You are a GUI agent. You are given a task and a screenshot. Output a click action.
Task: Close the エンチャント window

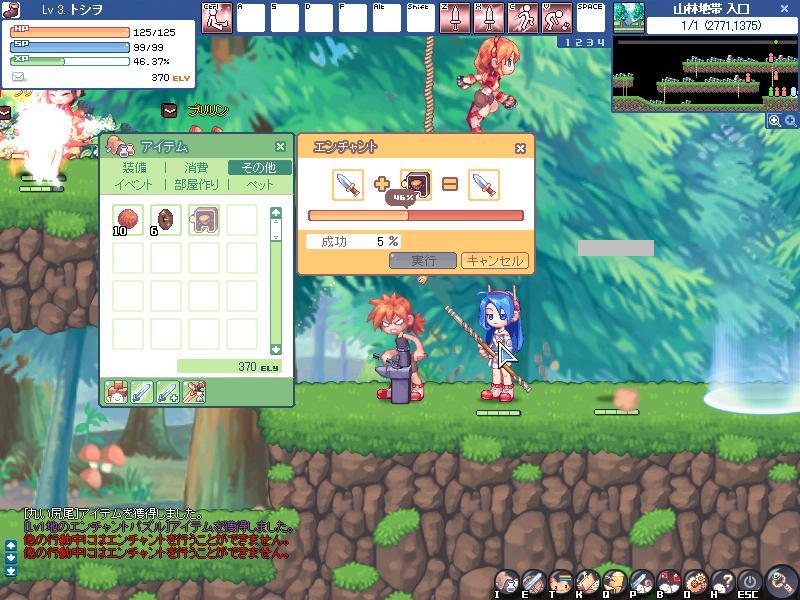click(x=520, y=148)
